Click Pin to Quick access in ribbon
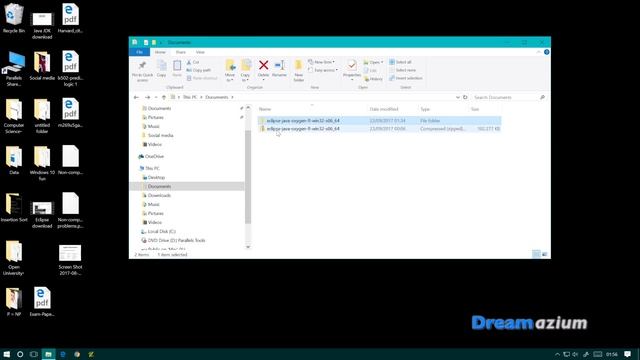The image size is (640, 360). click(142, 71)
